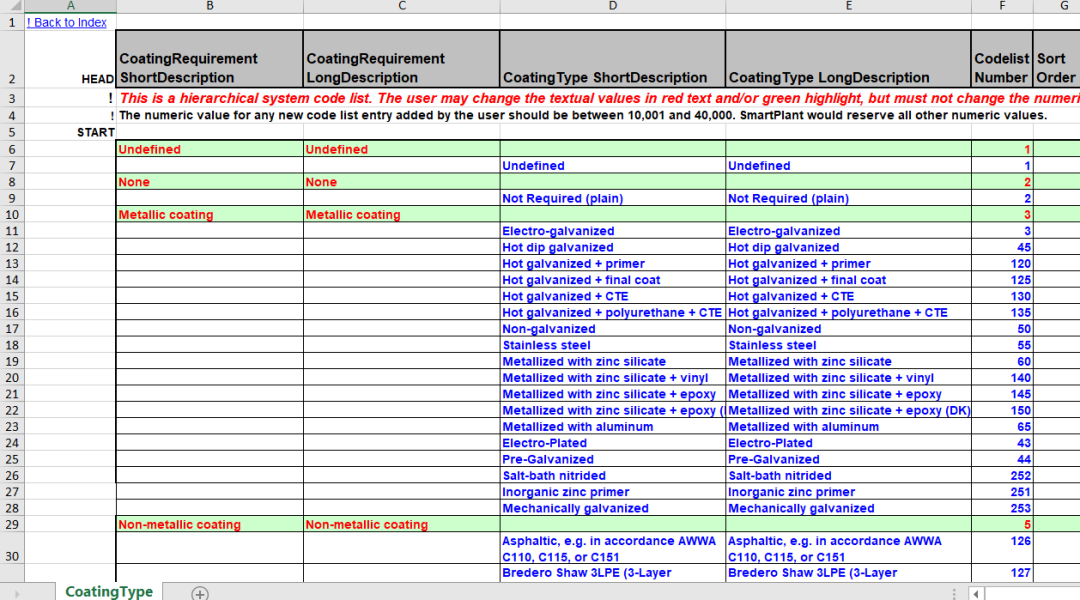The height and width of the screenshot is (600, 1080).
Task: Select the 'HEAD' cell in column A
Action: [70, 59]
